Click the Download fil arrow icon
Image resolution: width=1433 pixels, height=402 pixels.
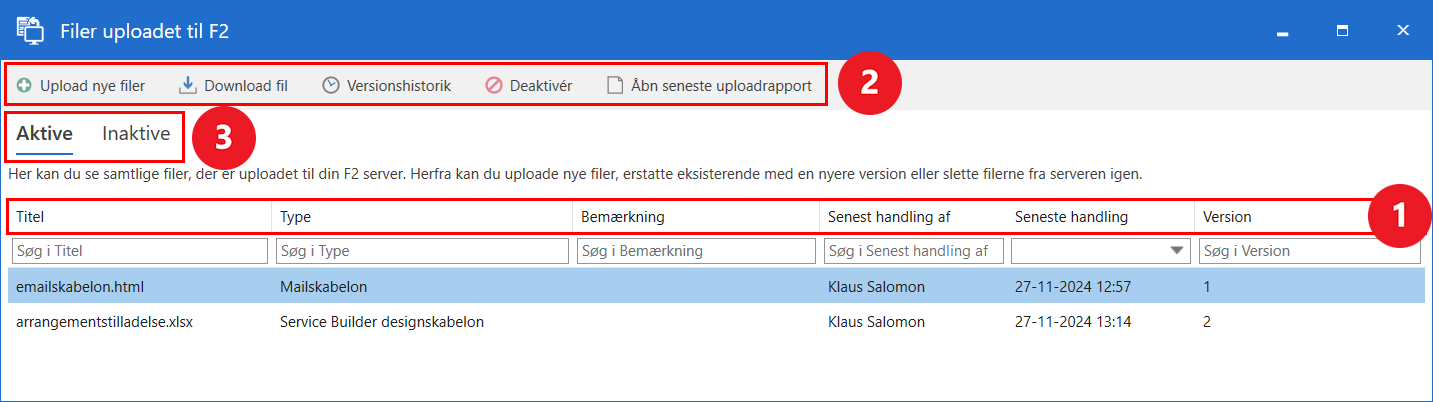[x=188, y=86]
